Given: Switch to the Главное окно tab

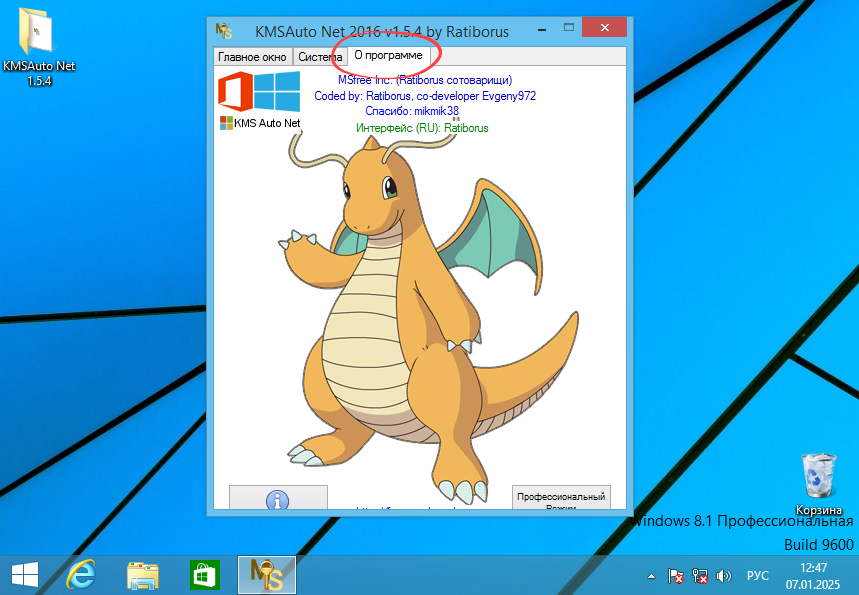Looking at the screenshot, I should (x=252, y=57).
